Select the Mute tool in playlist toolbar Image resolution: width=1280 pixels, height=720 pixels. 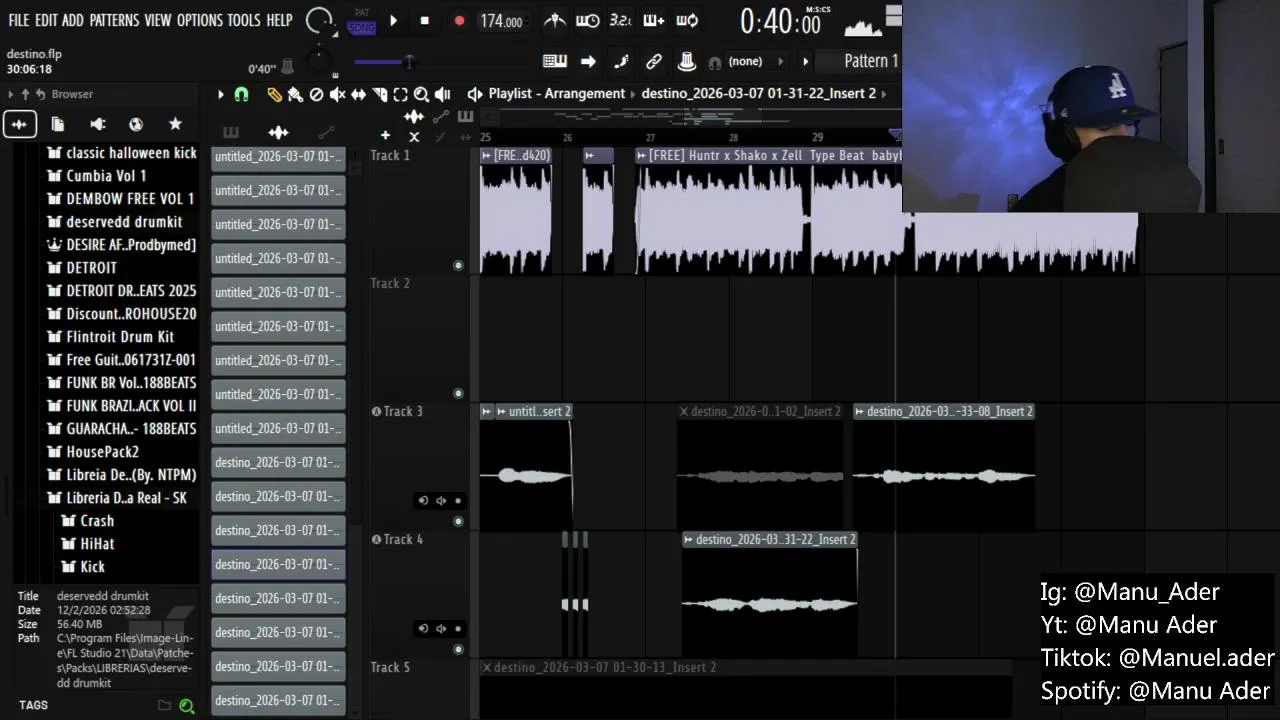[x=337, y=94]
